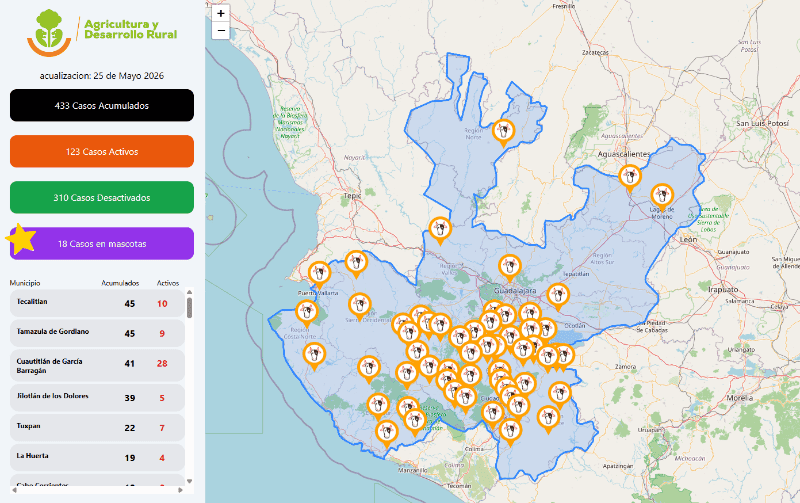Open 18 Casos en mascotas

point(102,244)
